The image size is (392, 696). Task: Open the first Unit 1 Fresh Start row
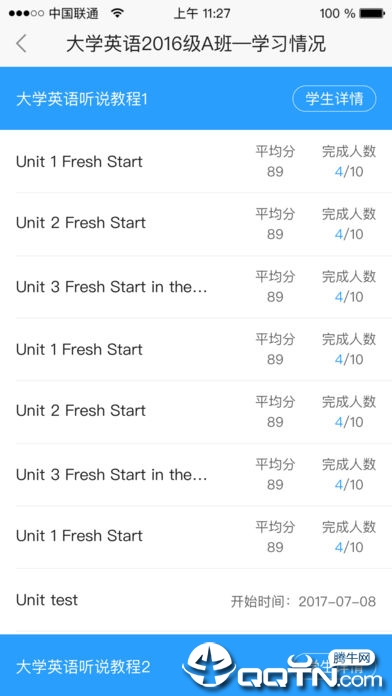[196, 162]
